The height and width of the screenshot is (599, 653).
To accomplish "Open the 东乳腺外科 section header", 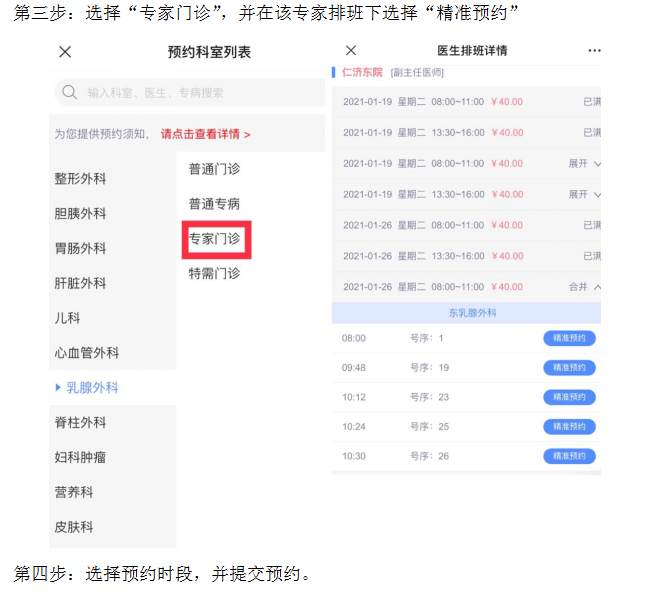I will tap(466, 313).
